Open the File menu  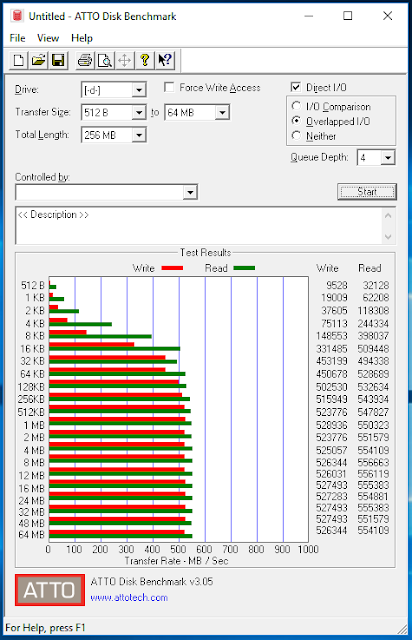(17, 38)
